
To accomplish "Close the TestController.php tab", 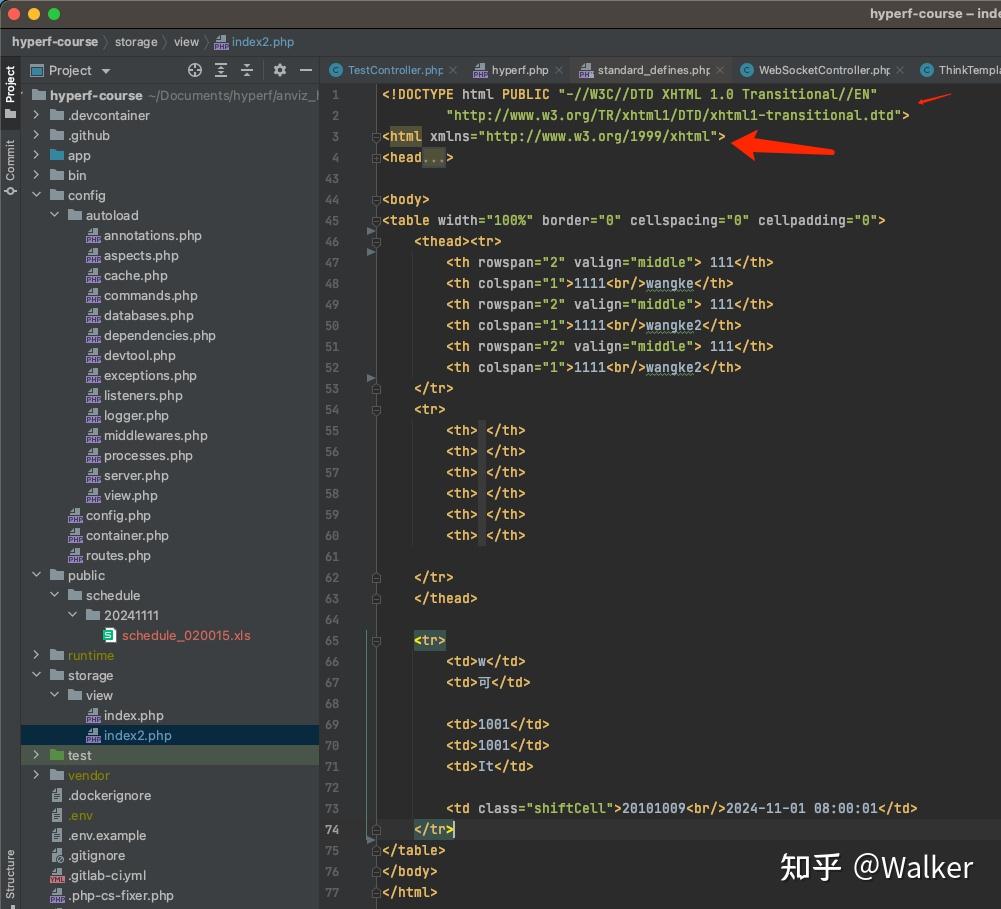I will coord(453,70).
